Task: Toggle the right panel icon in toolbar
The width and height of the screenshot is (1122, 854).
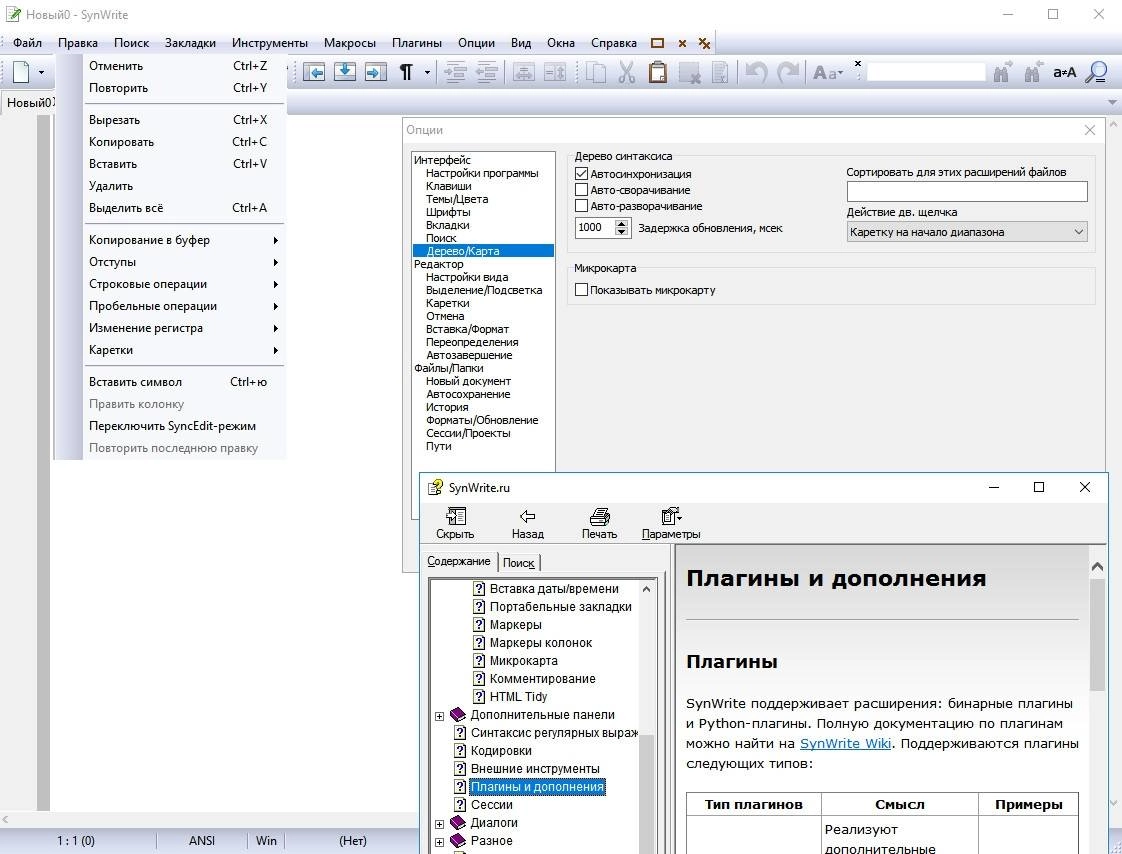Action: (x=376, y=72)
